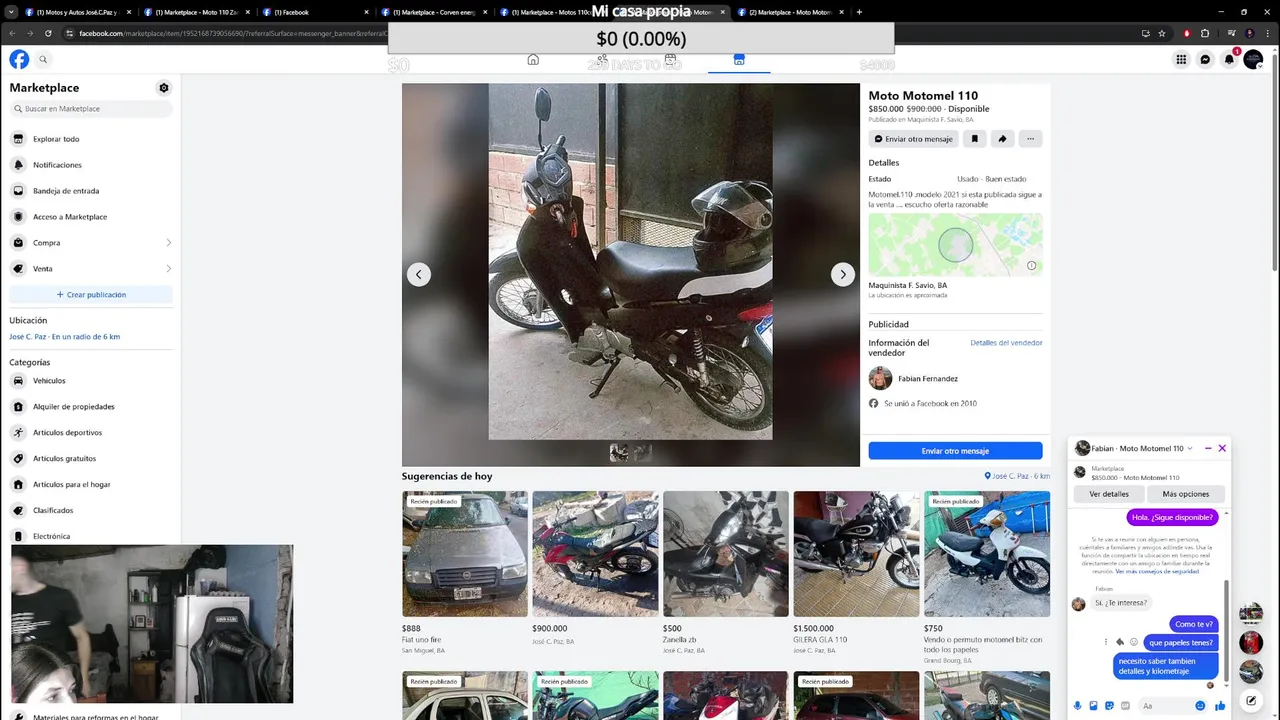Reload page with browser refresh icon
This screenshot has height=720, width=1280.
click(x=48, y=33)
